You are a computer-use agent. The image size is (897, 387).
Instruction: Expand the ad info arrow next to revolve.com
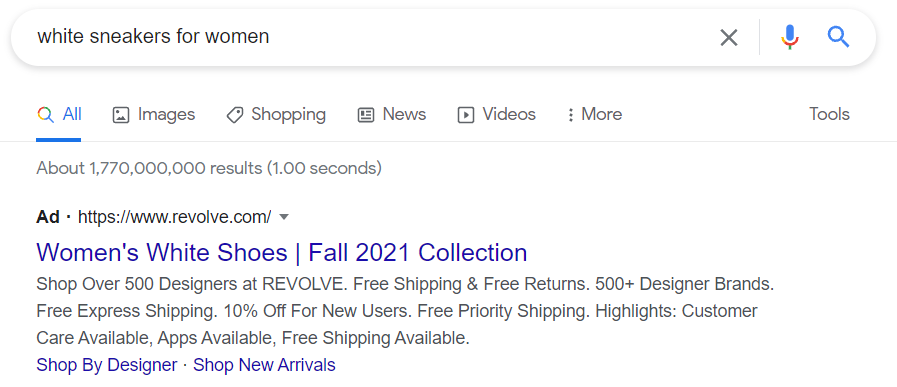pyautogui.click(x=284, y=217)
